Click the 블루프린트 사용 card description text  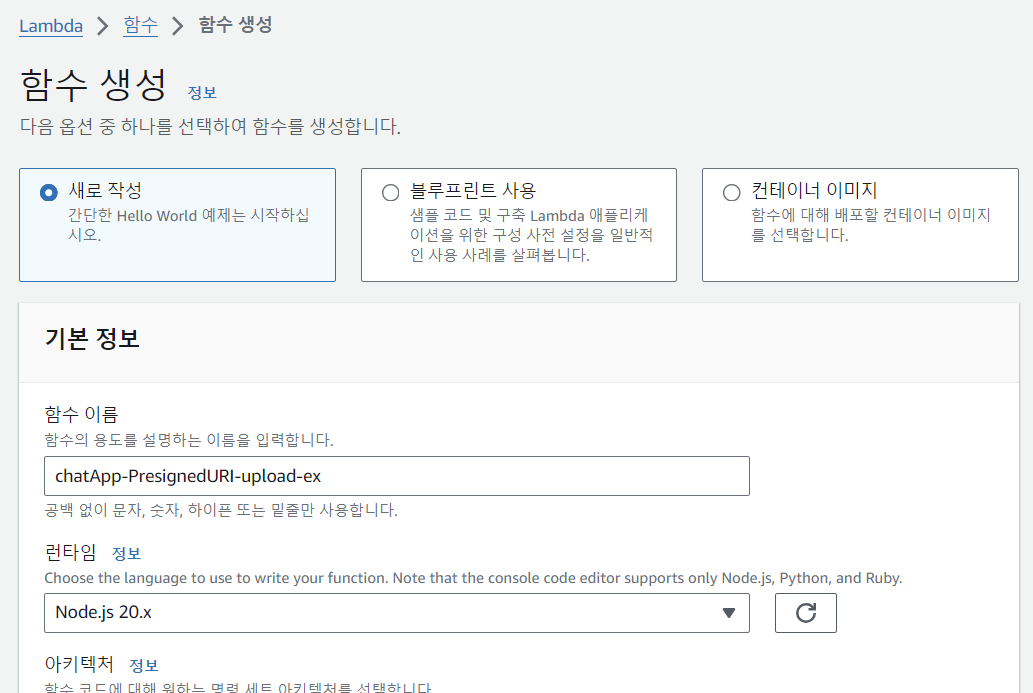tap(531, 235)
